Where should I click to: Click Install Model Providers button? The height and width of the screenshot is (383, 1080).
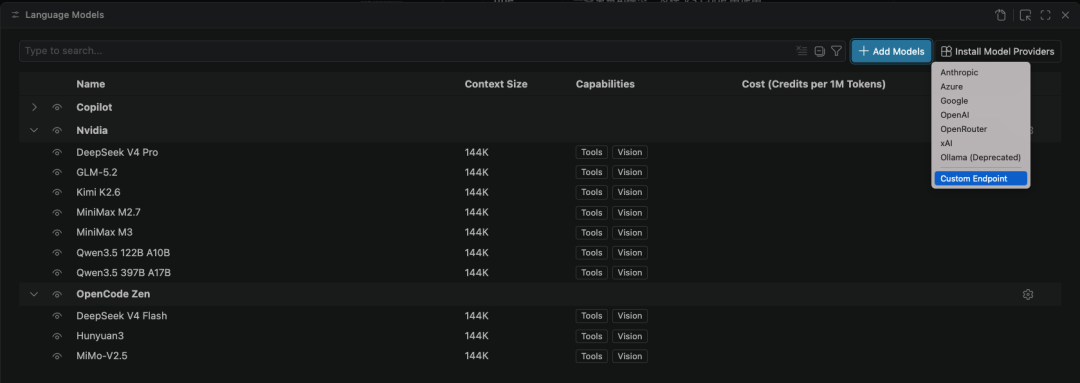pyautogui.click(x=997, y=52)
